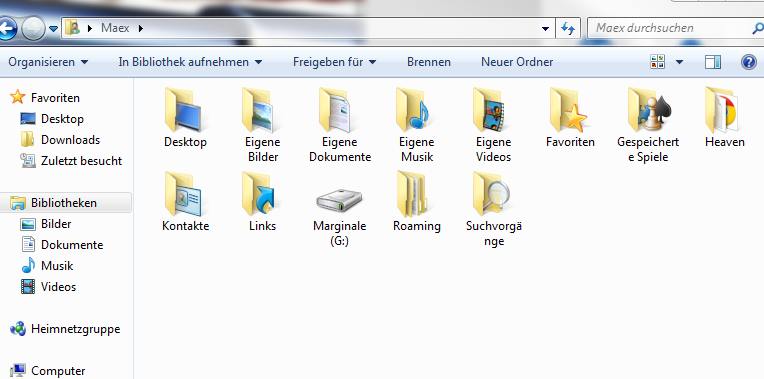Open the Organisieren menu
The image size is (764, 379).
tap(48, 62)
